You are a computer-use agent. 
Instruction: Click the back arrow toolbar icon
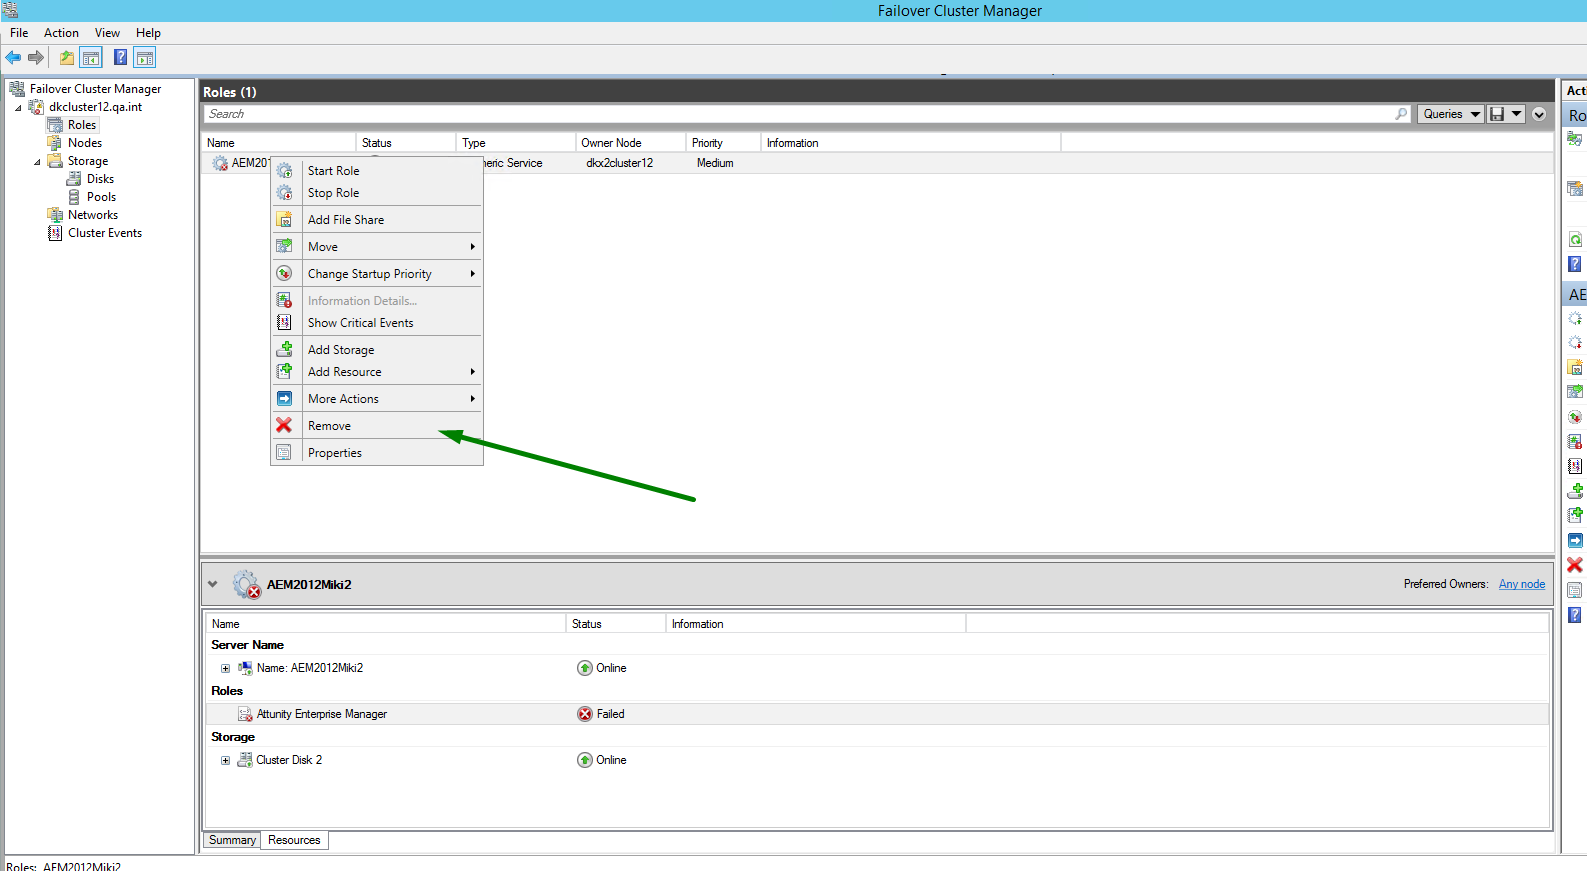[x=13, y=58]
